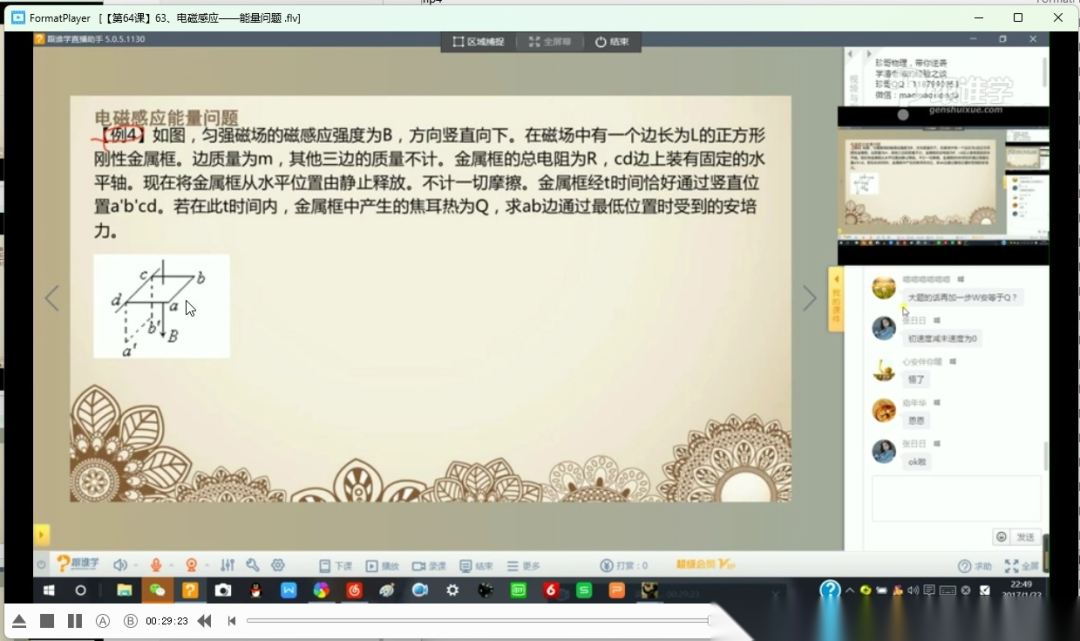Click the chat message input box
Image resolution: width=1080 pixels, height=641 pixels.
[956, 498]
